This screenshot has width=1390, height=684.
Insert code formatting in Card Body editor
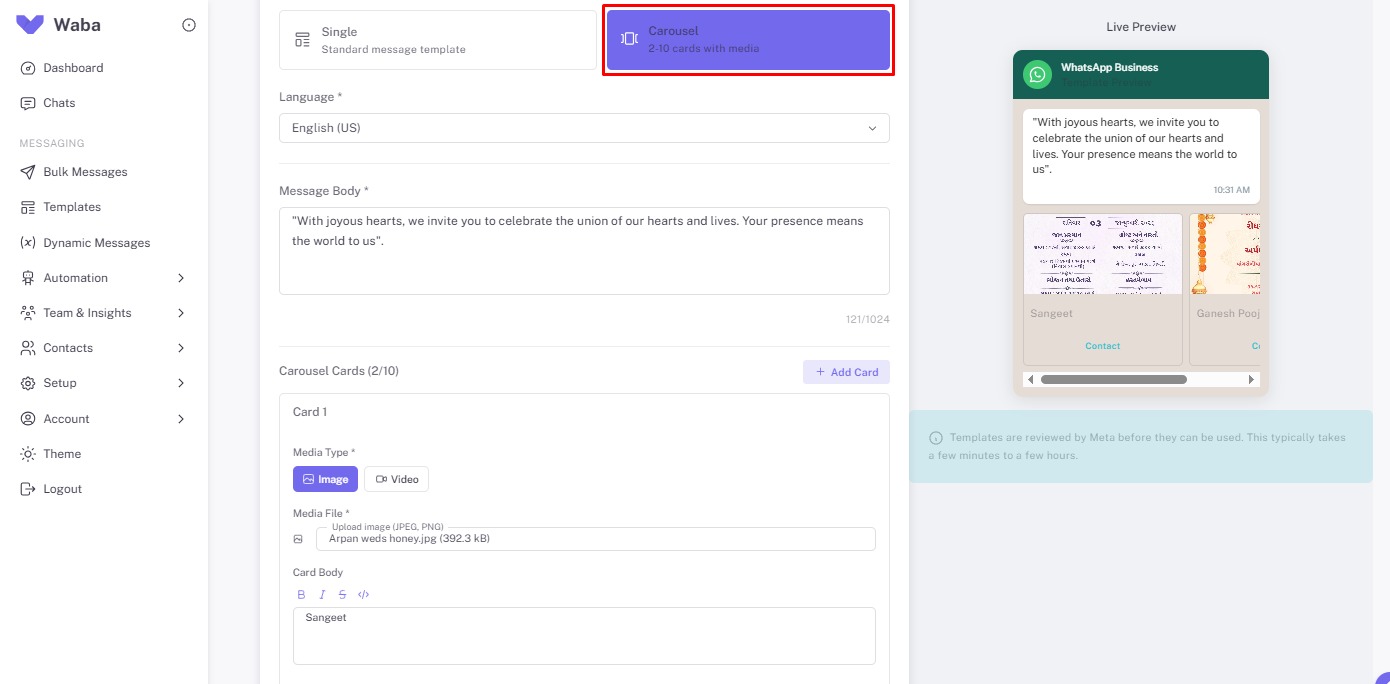(x=364, y=594)
